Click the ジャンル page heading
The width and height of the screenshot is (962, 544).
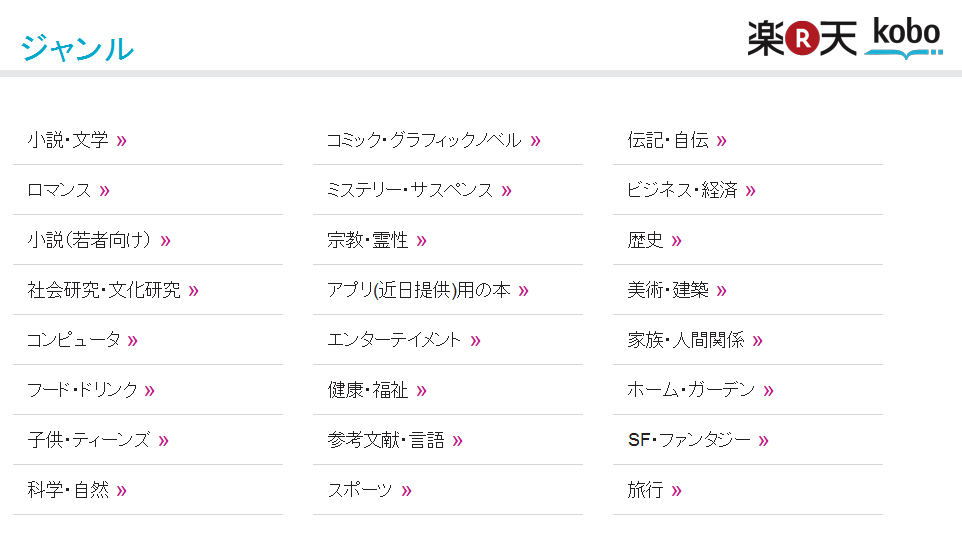[77, 47]
